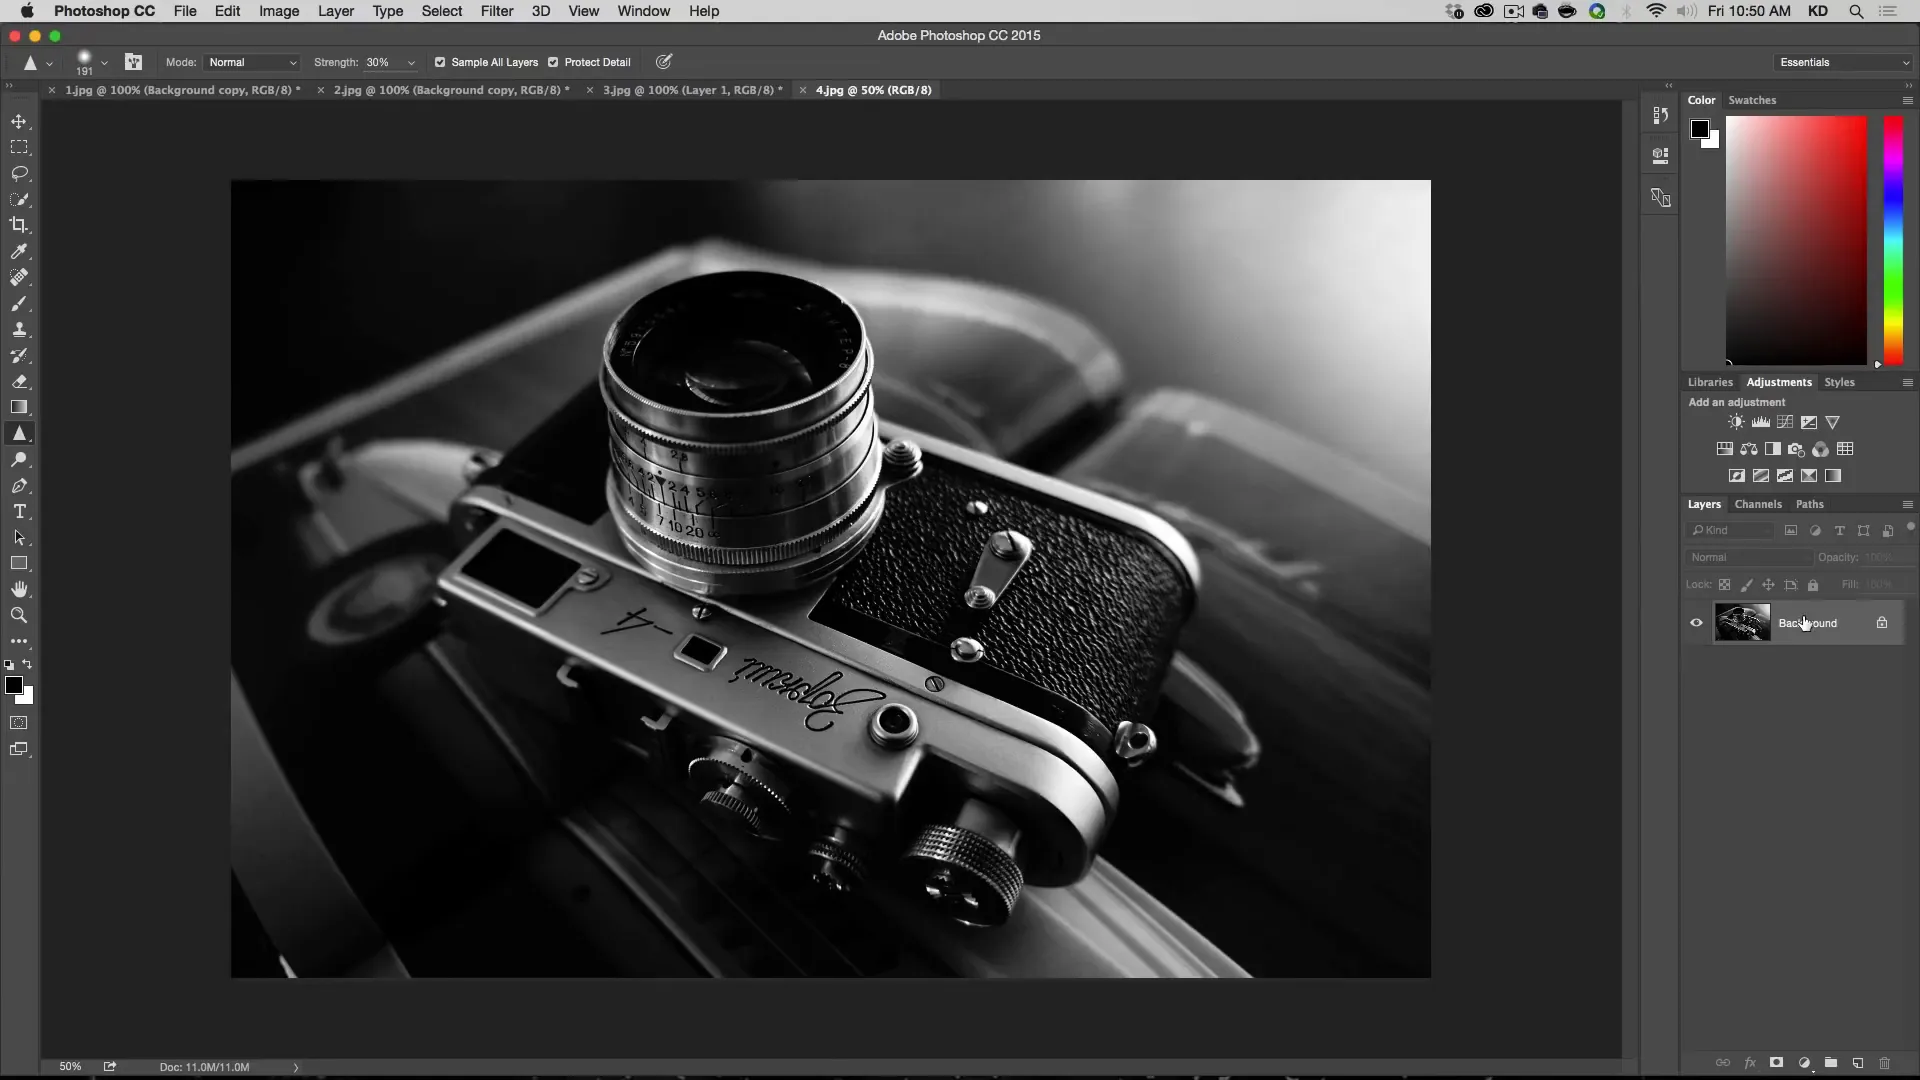Hide the Background layer visibility eye
Screen dimensions: 1920x1080
1696,623
